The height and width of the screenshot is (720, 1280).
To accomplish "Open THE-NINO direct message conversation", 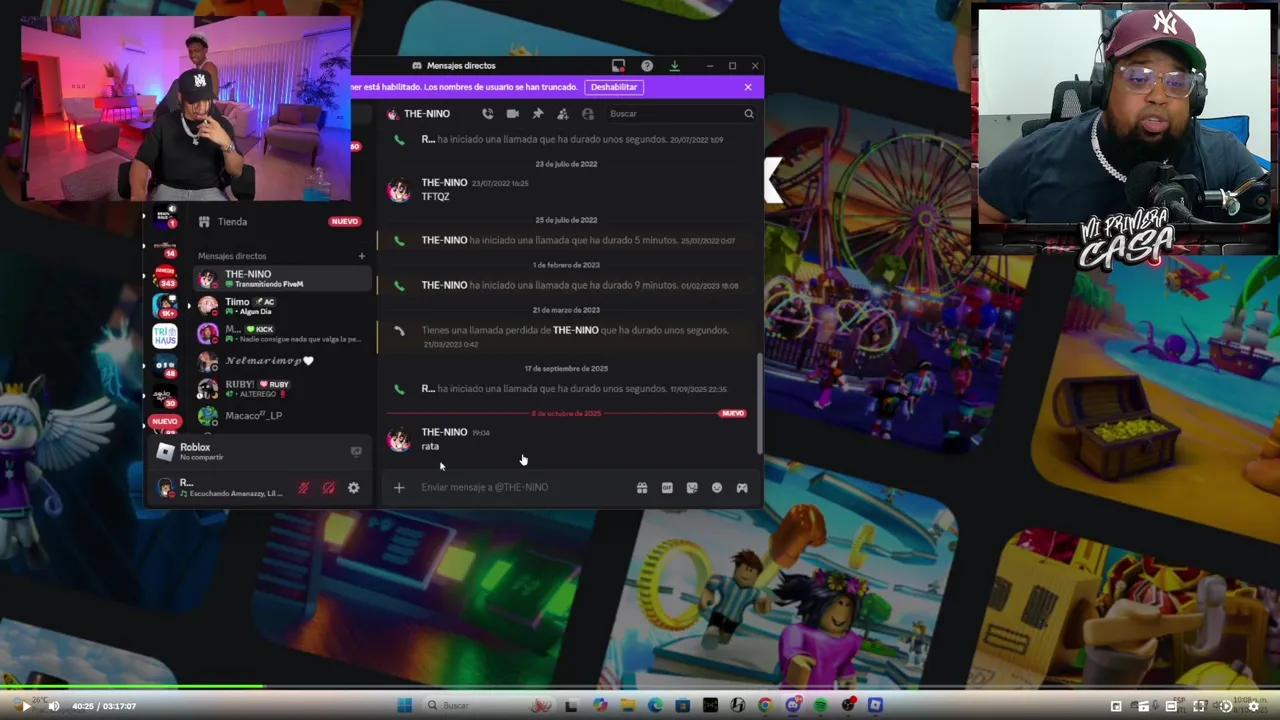I will coord(282,278).
